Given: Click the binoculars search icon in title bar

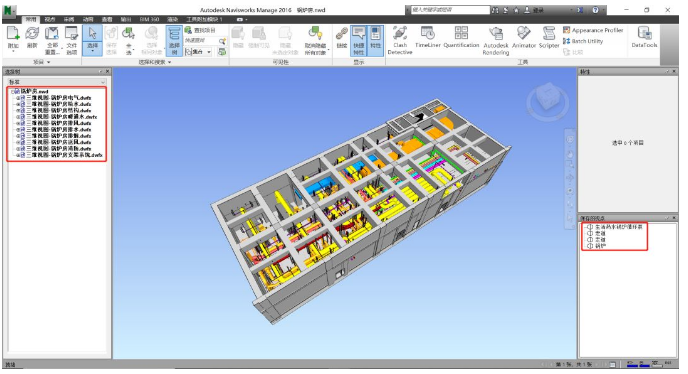Looking at the screenshot, I should 495,10.
